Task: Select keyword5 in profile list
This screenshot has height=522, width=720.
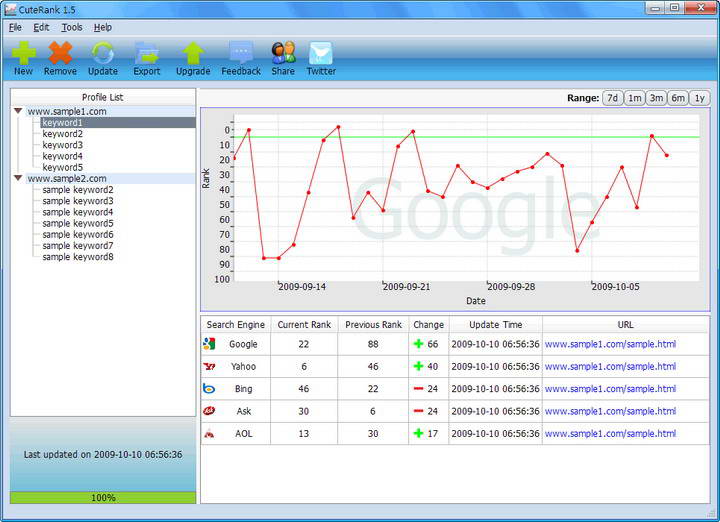Action: [x=62, y=167]
